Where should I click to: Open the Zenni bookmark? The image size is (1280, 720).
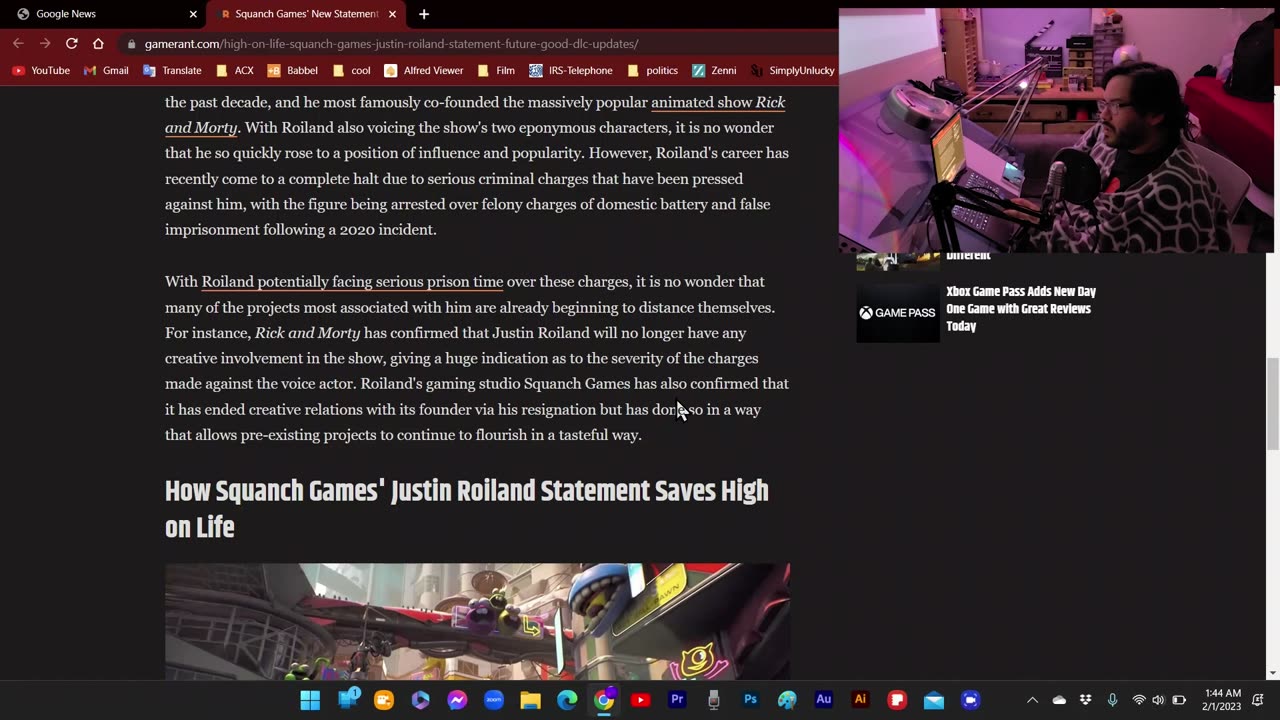pyautogui.click(x=714, y=70)
